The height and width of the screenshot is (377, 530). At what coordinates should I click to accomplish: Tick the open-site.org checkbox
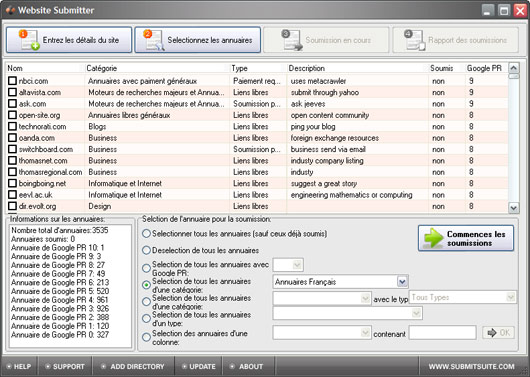13,115
